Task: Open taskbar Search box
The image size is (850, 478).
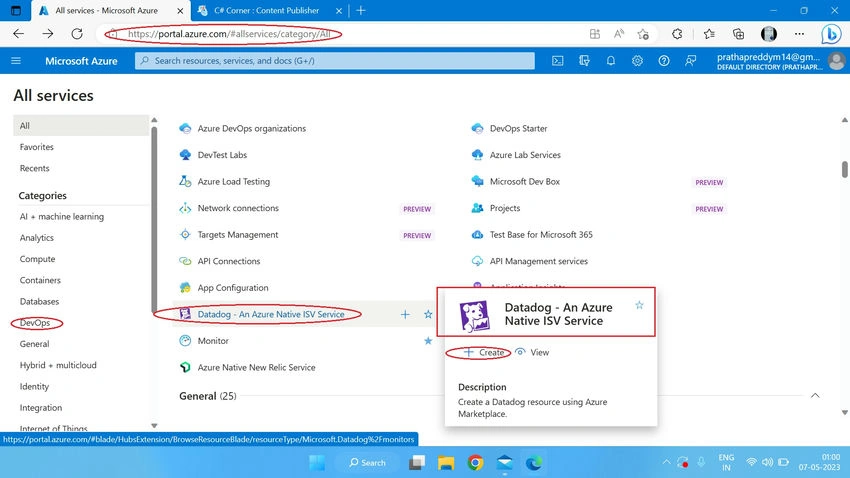Action: 368,462
